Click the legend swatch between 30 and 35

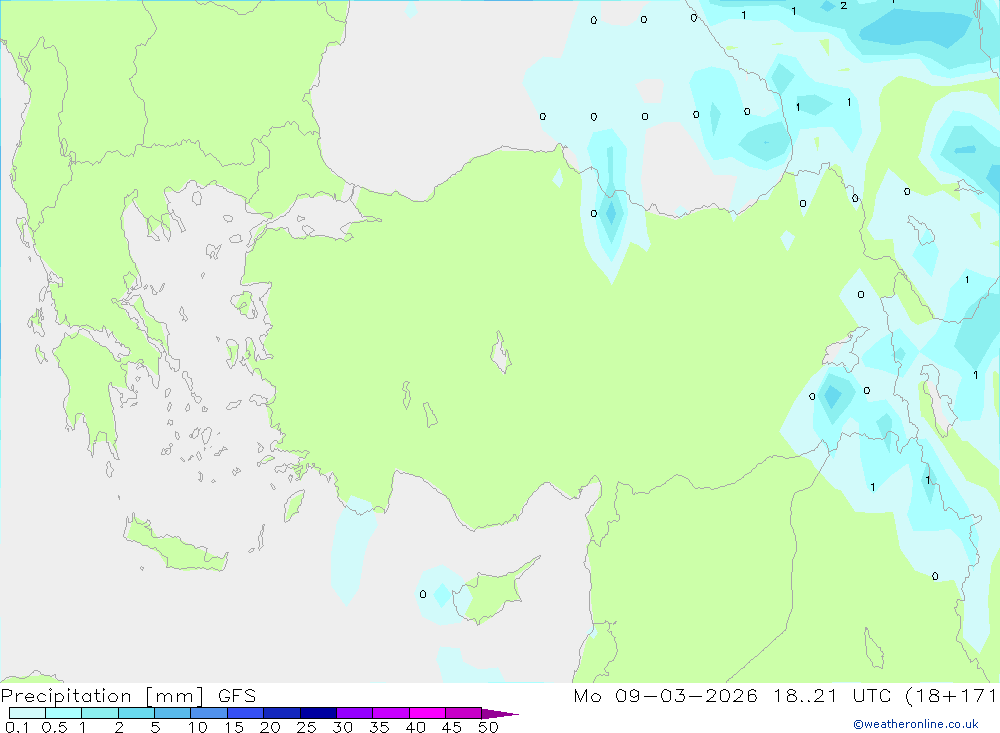(x=354, y=713)
